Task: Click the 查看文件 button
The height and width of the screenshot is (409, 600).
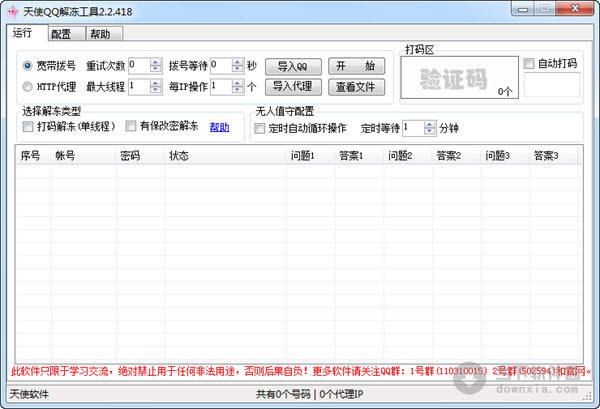Action: [x=357, y=87]
